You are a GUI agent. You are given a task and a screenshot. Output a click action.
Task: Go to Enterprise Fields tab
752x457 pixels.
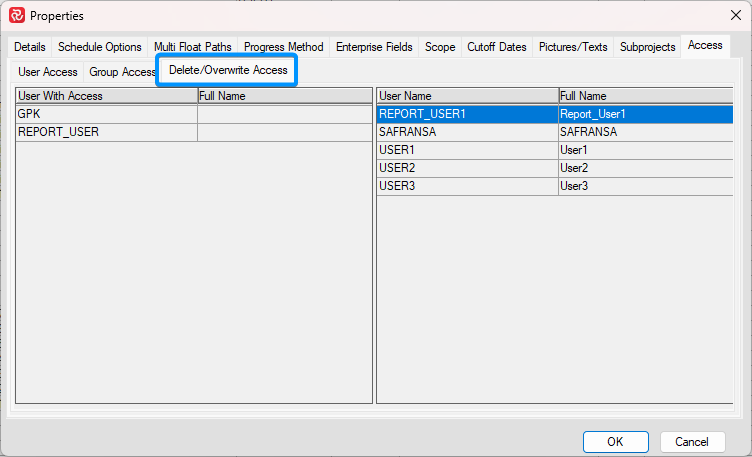(x=374, y=47)
